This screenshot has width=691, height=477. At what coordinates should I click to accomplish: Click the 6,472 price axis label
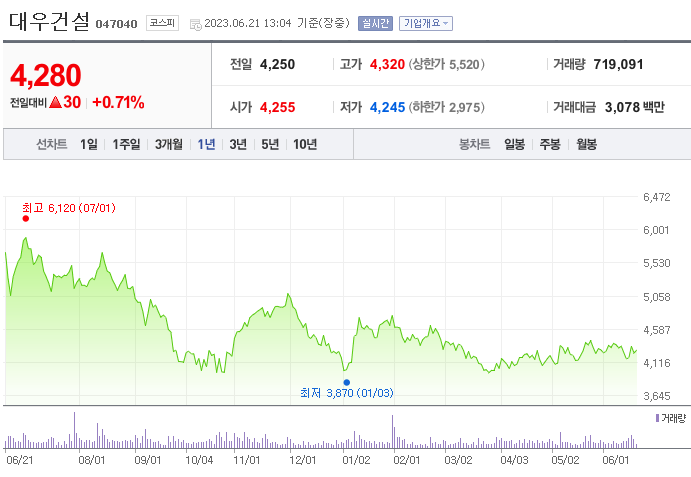click(x=657, y=197)
